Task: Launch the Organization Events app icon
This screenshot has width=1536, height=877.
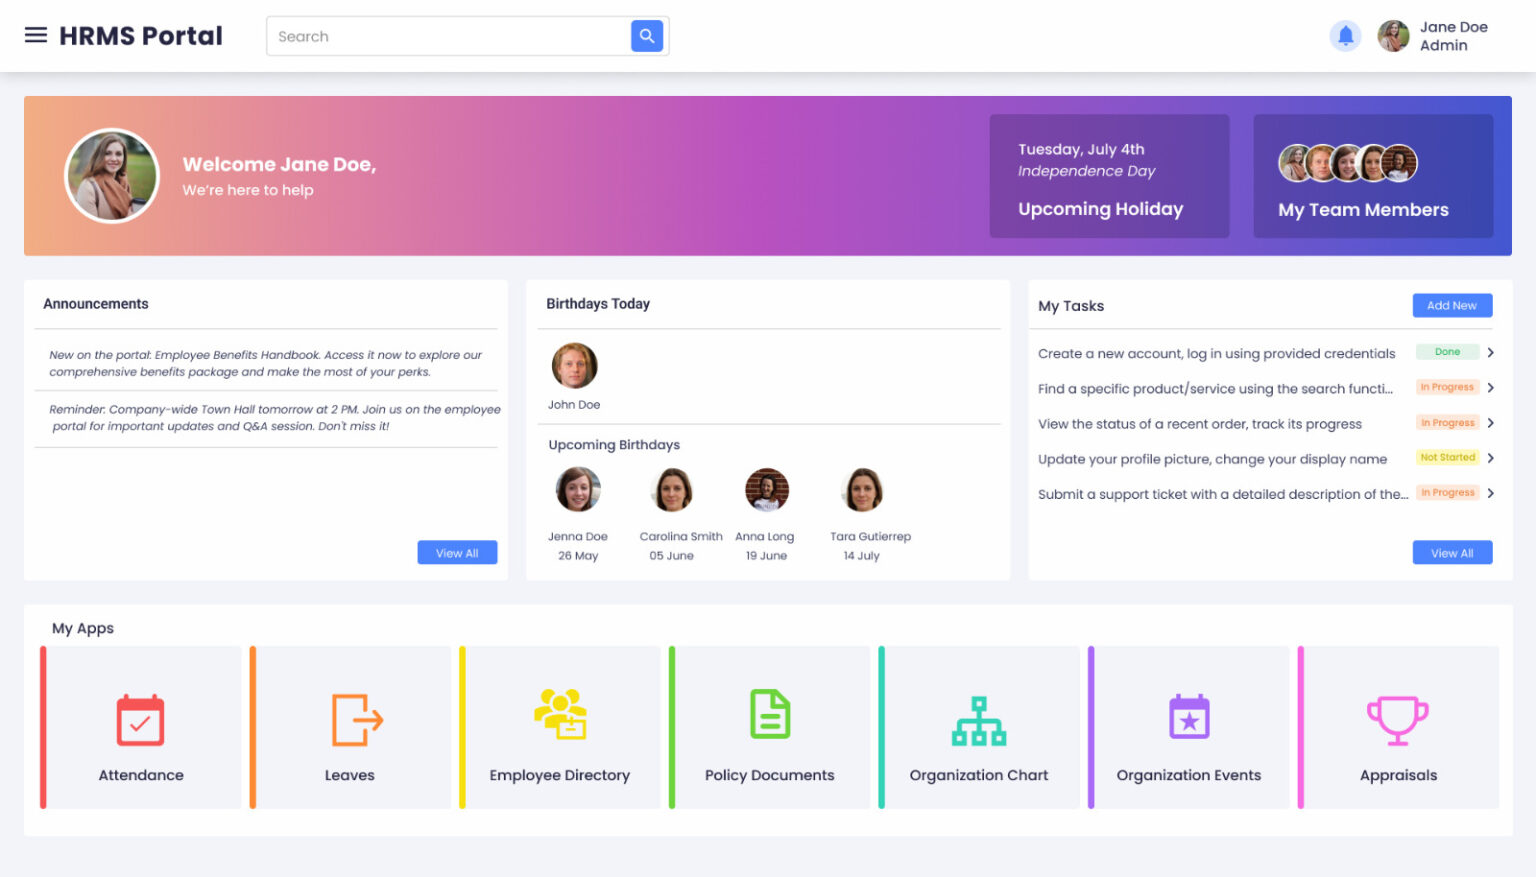Action: coord(1189,717)
